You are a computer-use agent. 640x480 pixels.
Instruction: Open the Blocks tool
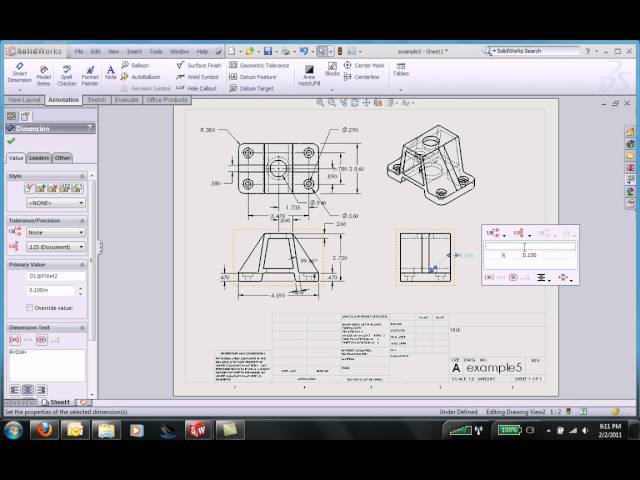point(332,69)
